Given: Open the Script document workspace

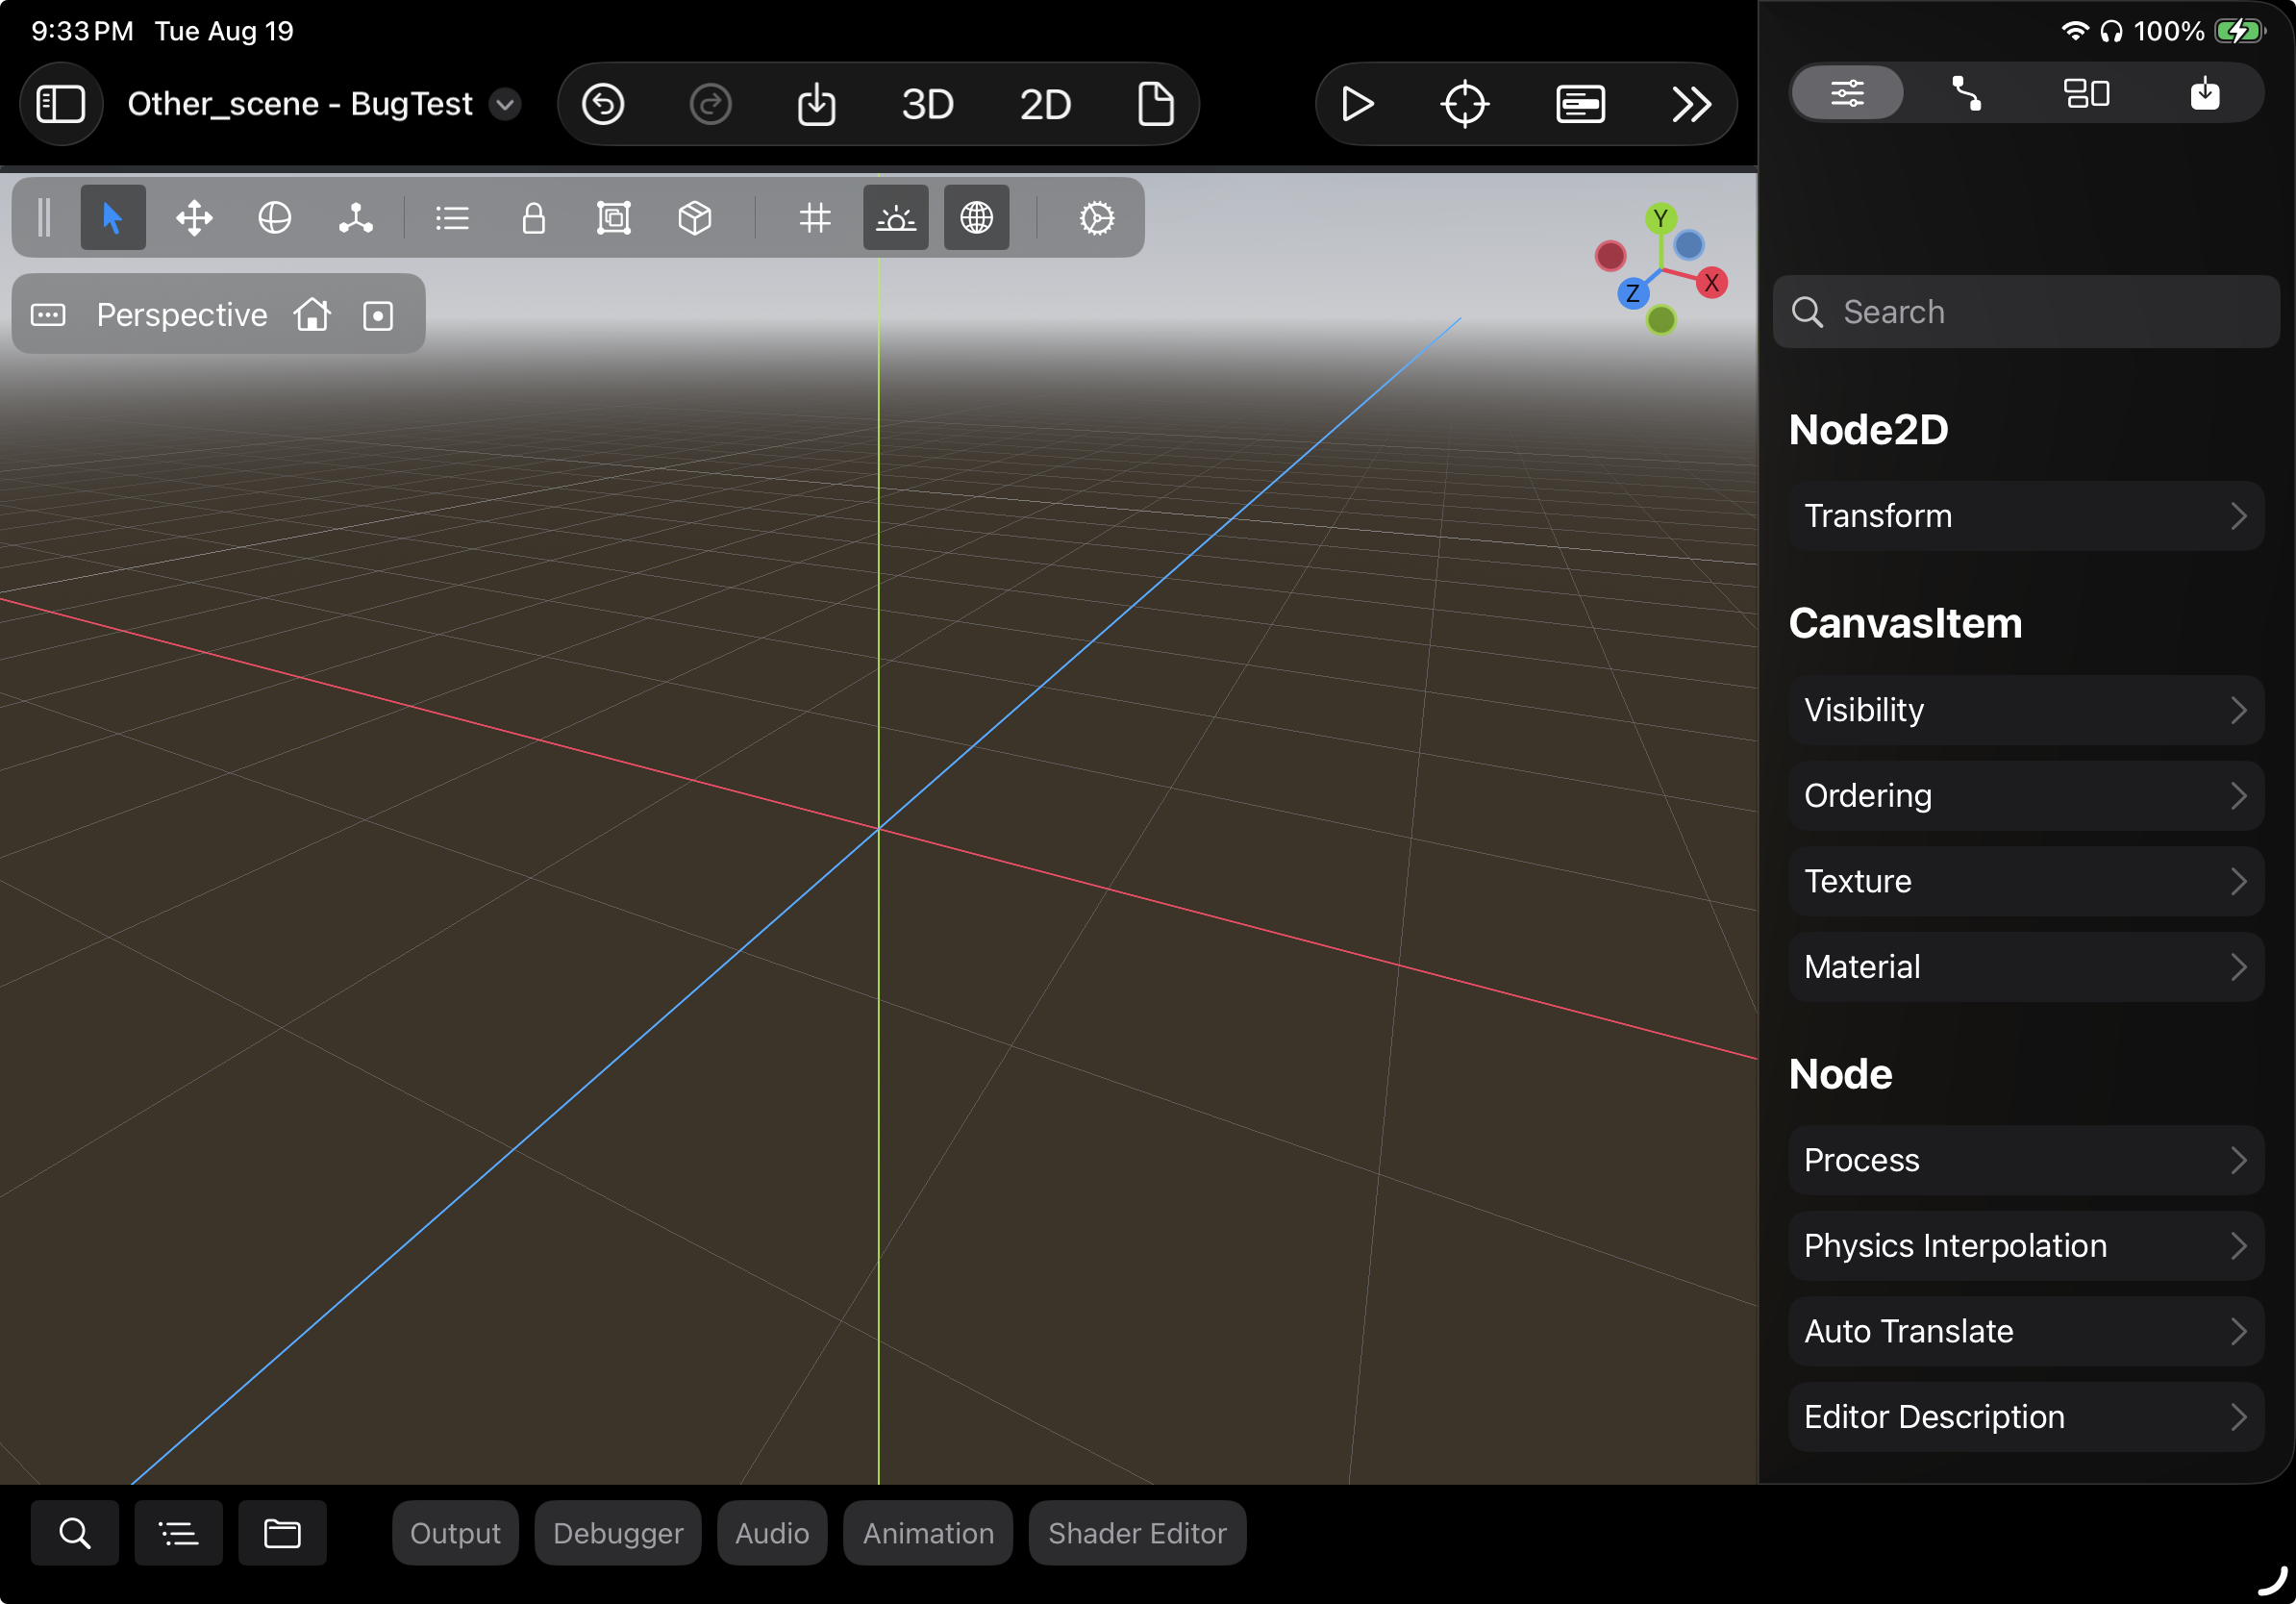Looking at the screenshot, I should (1156, 104).
